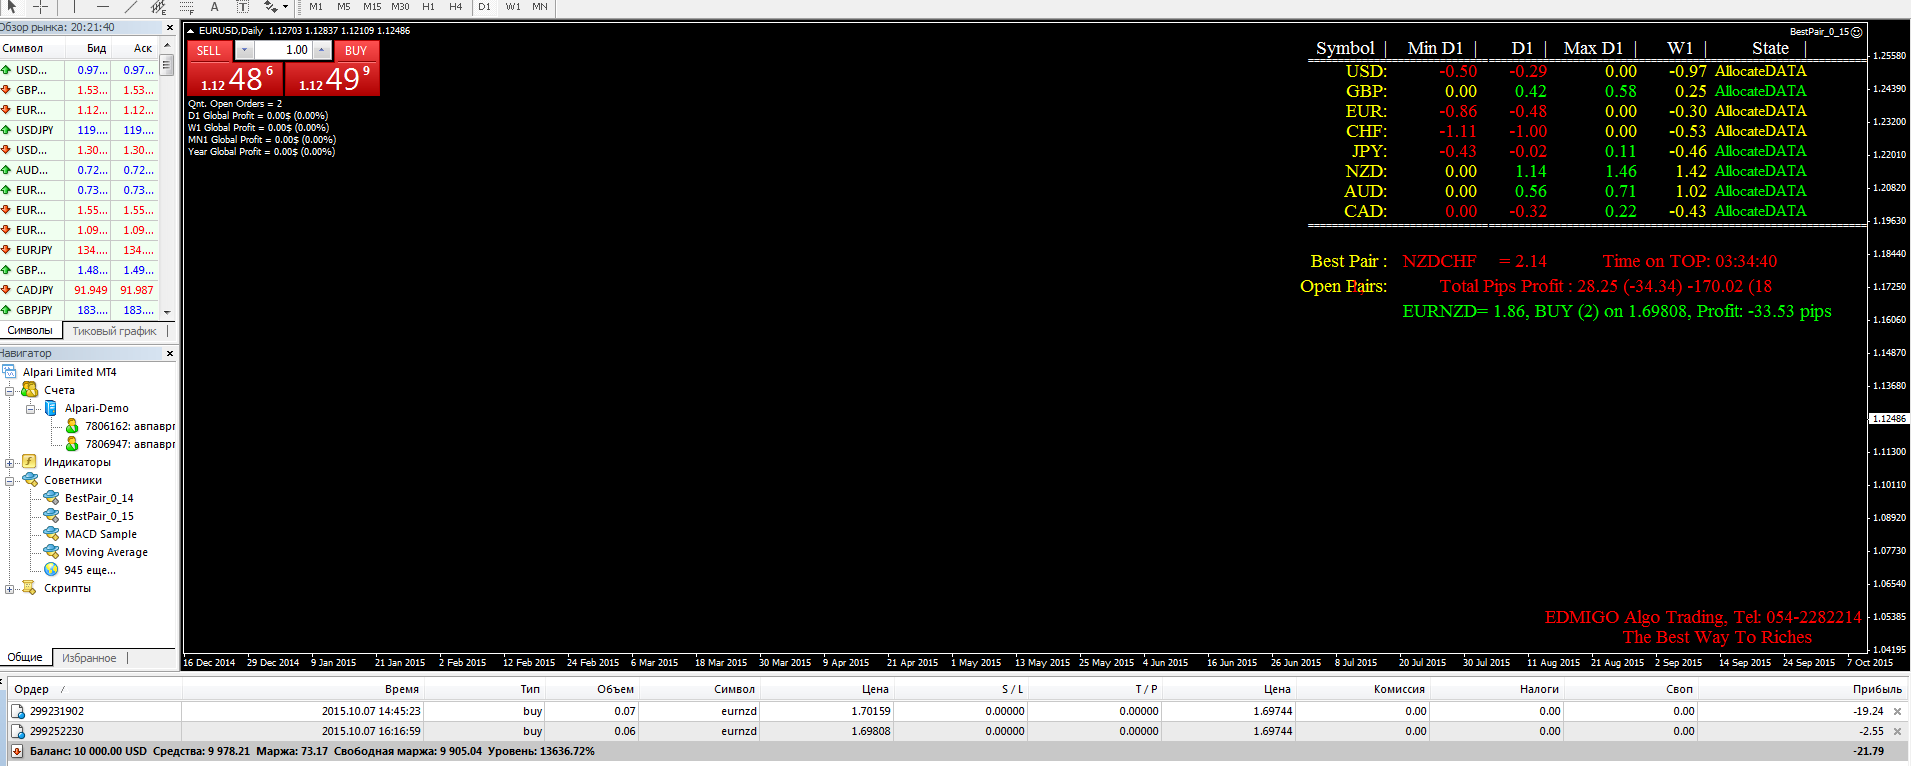Select the trendline drawing tool
Image resolution: width=1911 pixels, height=766 pixels.
pos(130,6)
